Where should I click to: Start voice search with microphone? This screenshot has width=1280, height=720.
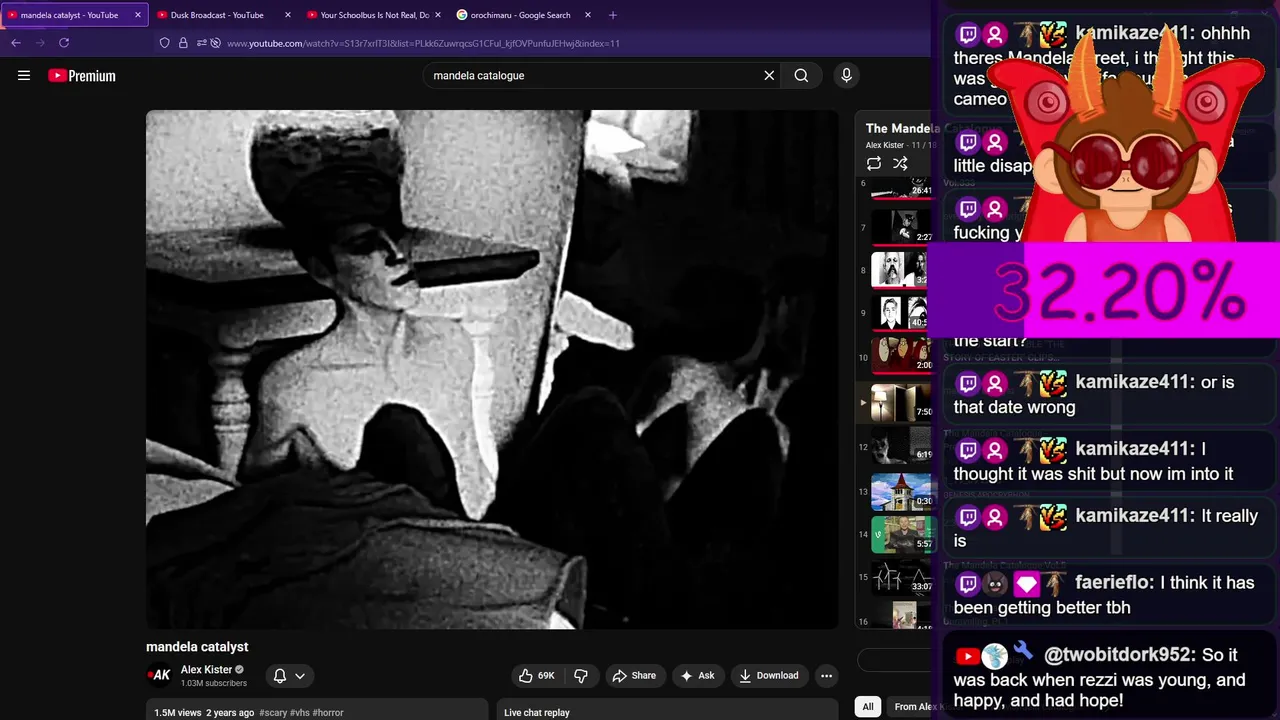click(846, 75)
